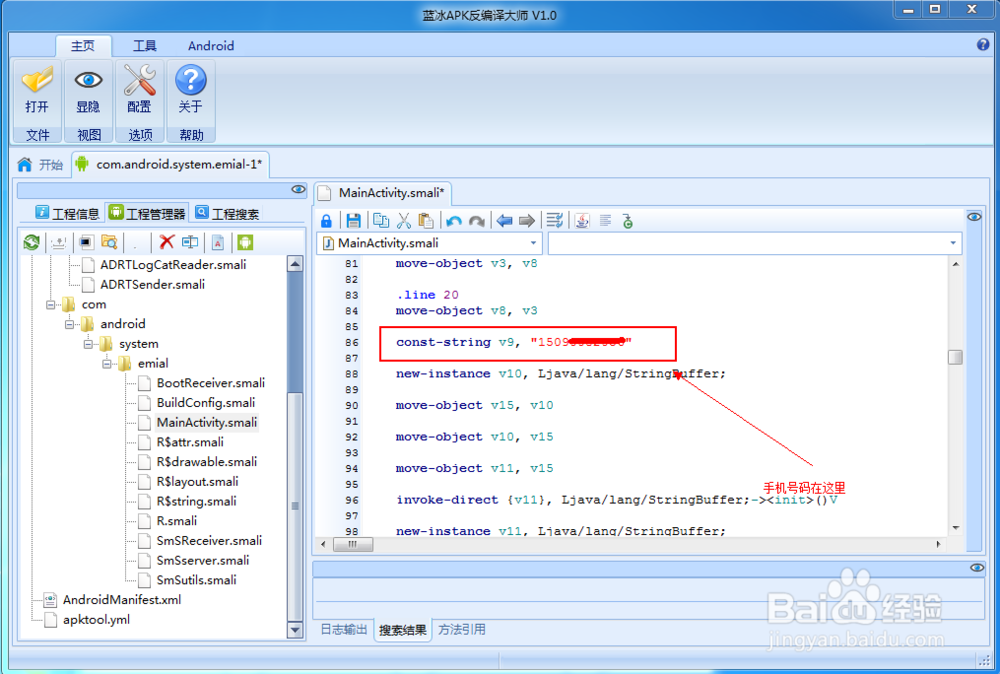Viewport: 1000px width, 674px height.
Task: Select apktool.yml in the tree
Action: coord(96,620)
